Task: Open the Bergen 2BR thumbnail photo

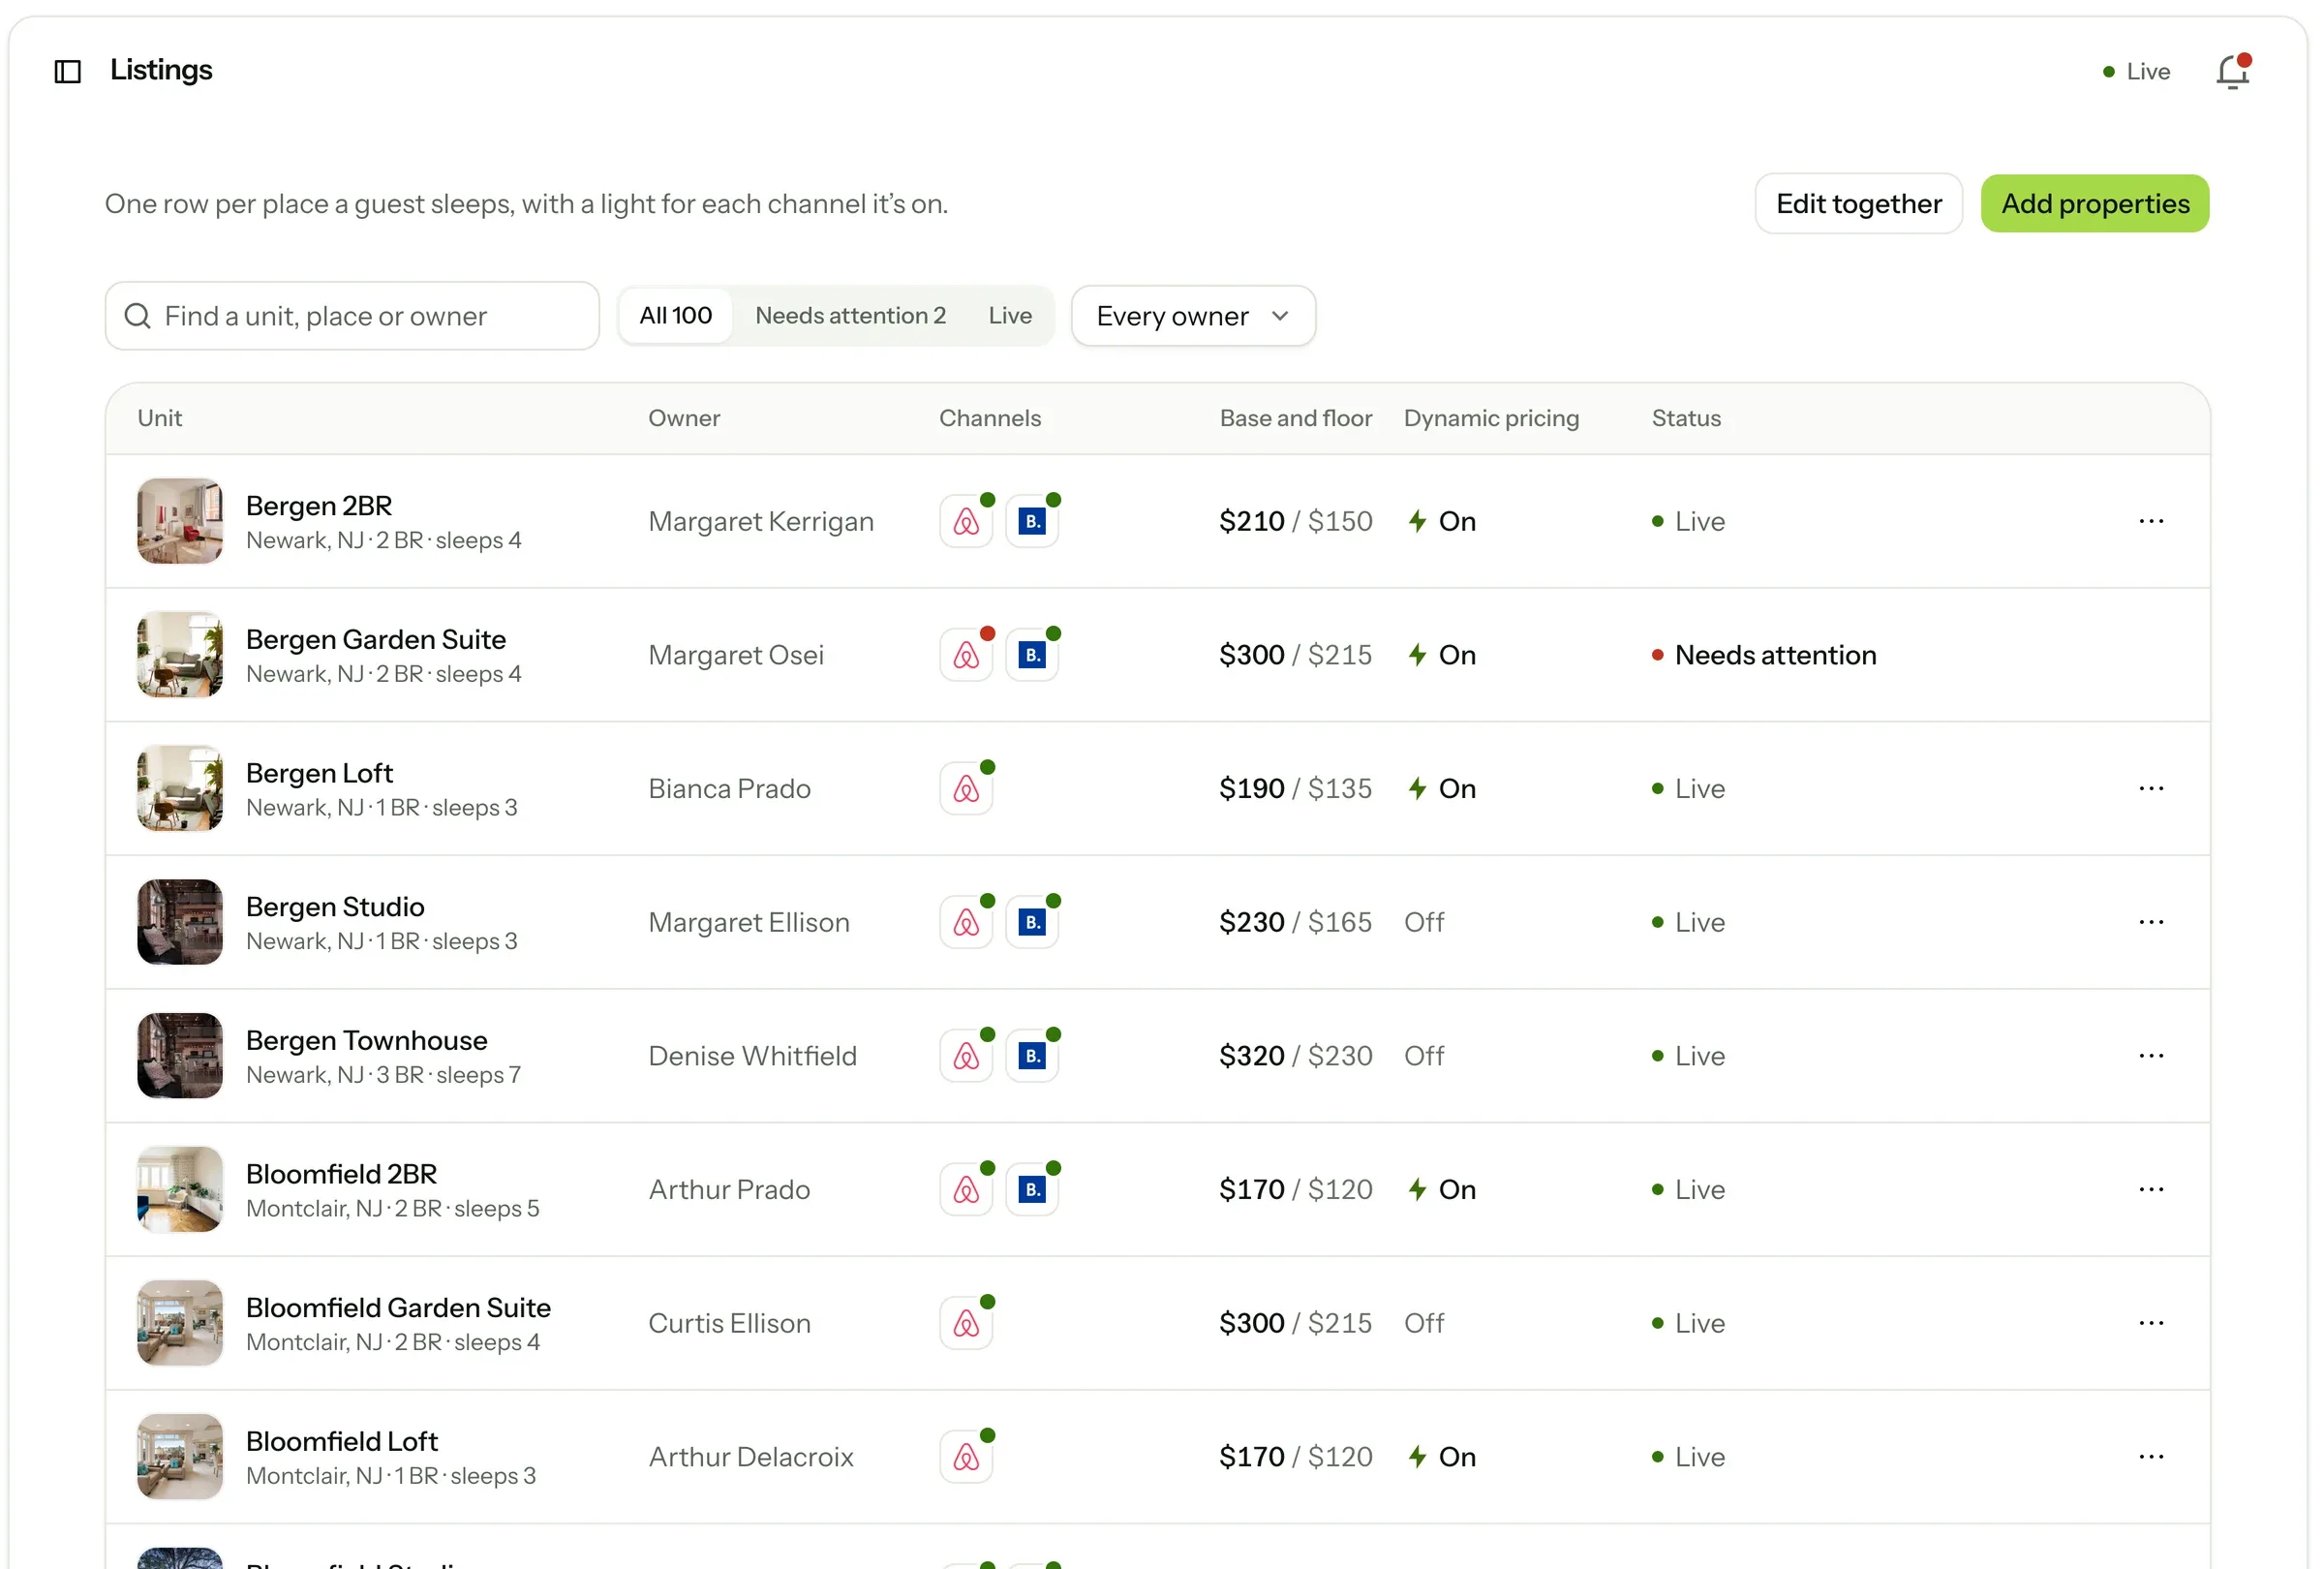Action: coord(180,521)
